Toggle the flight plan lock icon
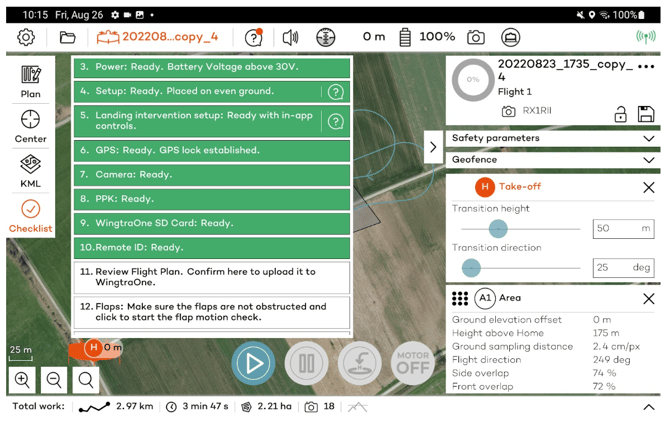Screen dimensions: 670x423 coord(620,114)
